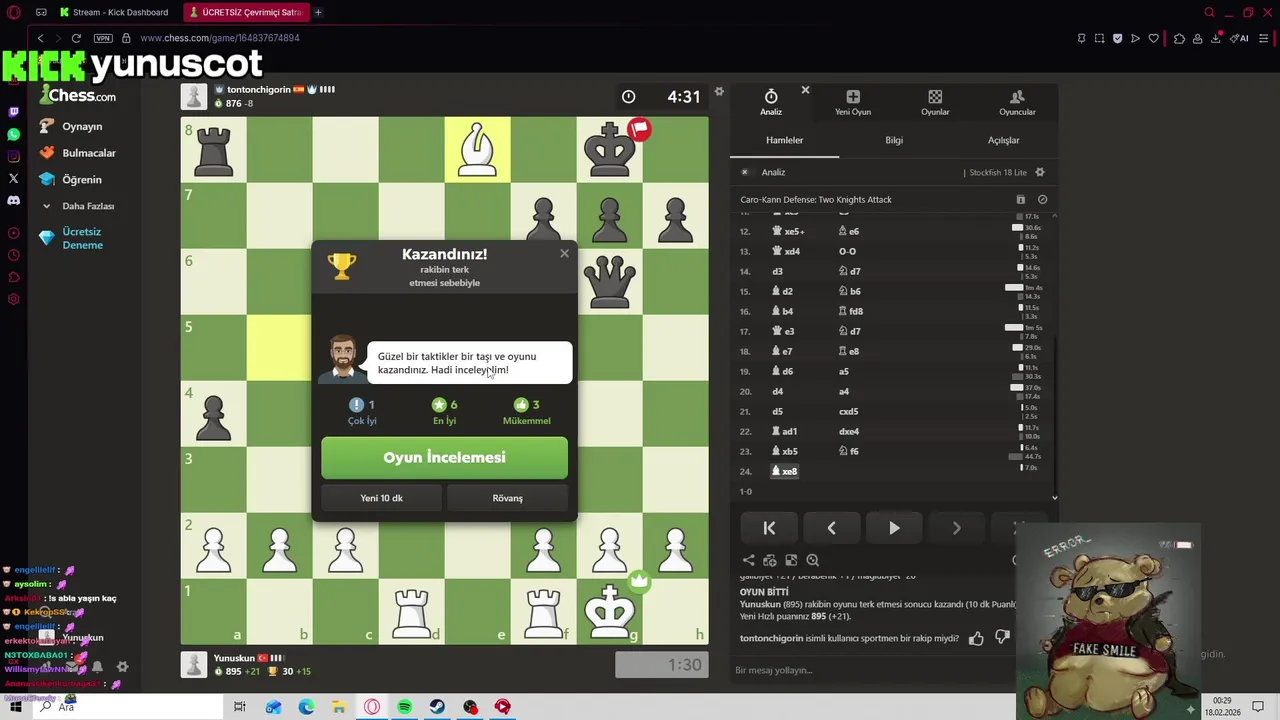Switch to the Hamleler tab
The height and width of the screenshot is (720, 1280).
784,140
